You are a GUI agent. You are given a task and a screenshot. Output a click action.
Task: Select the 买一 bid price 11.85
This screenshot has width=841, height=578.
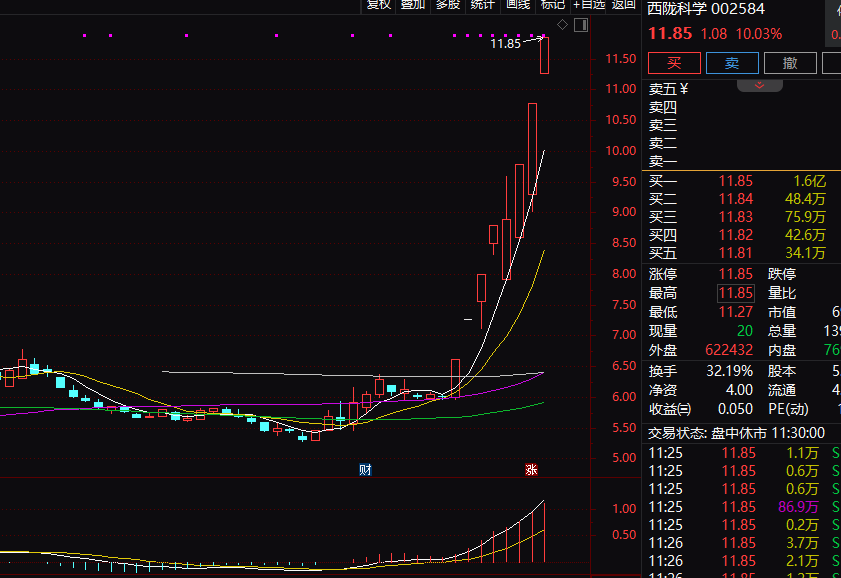pyautogui.click(x=735, y=181)
